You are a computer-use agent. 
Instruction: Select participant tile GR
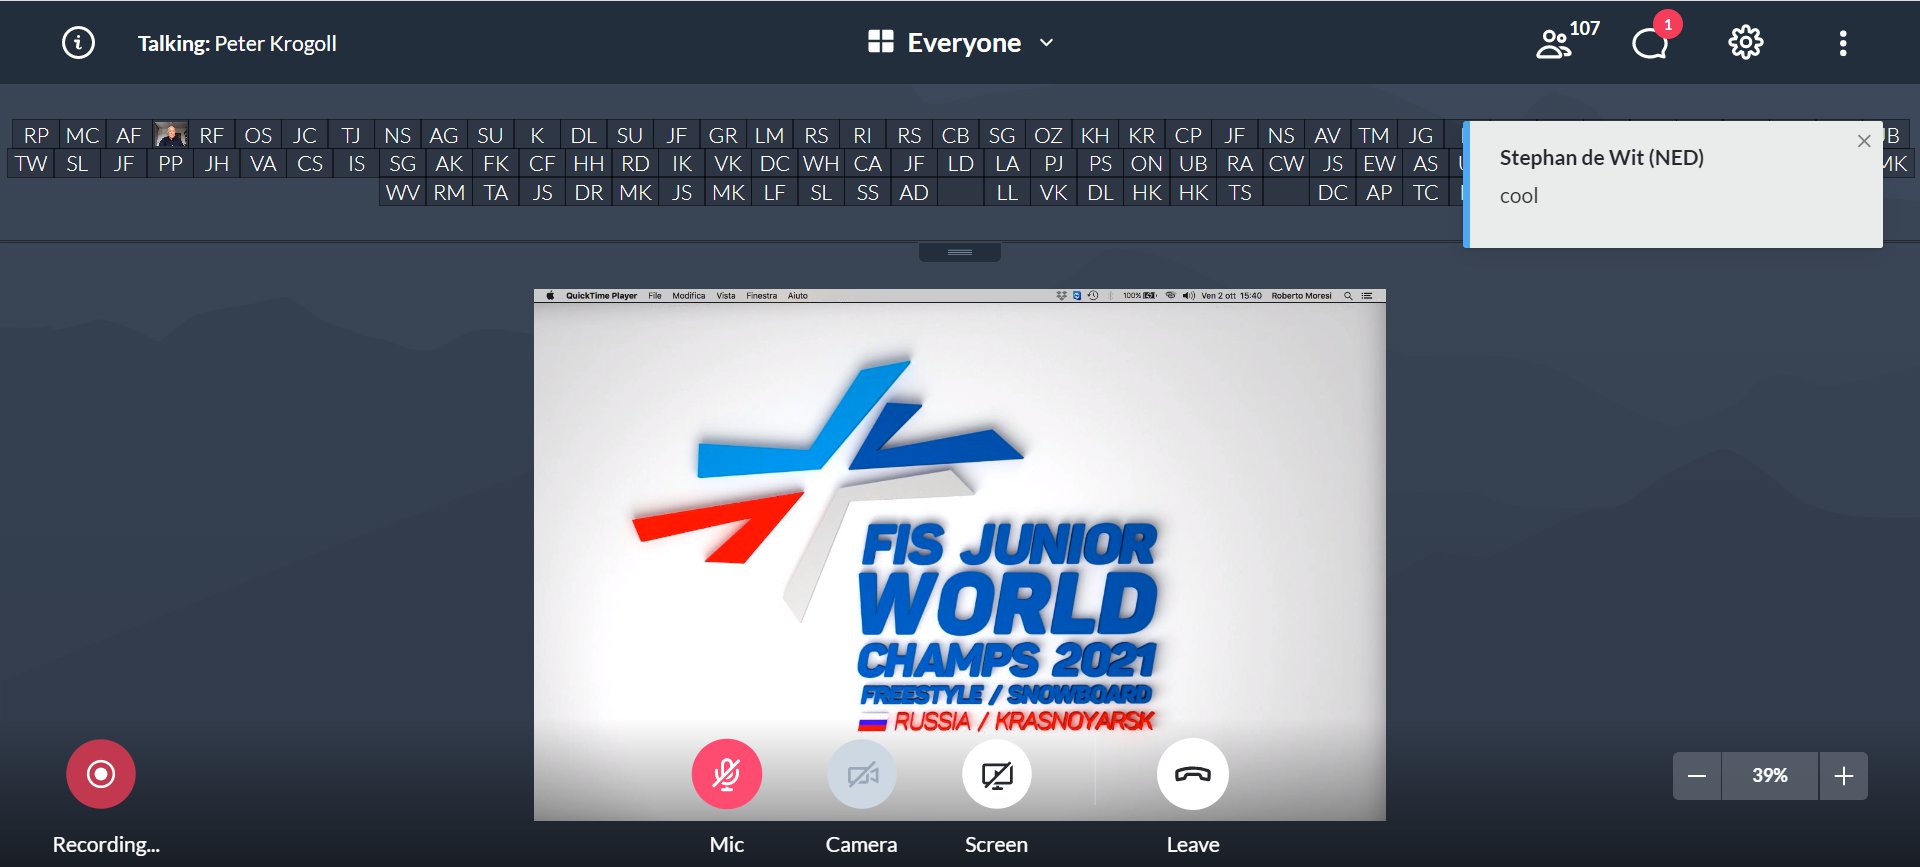click(723, 135)
